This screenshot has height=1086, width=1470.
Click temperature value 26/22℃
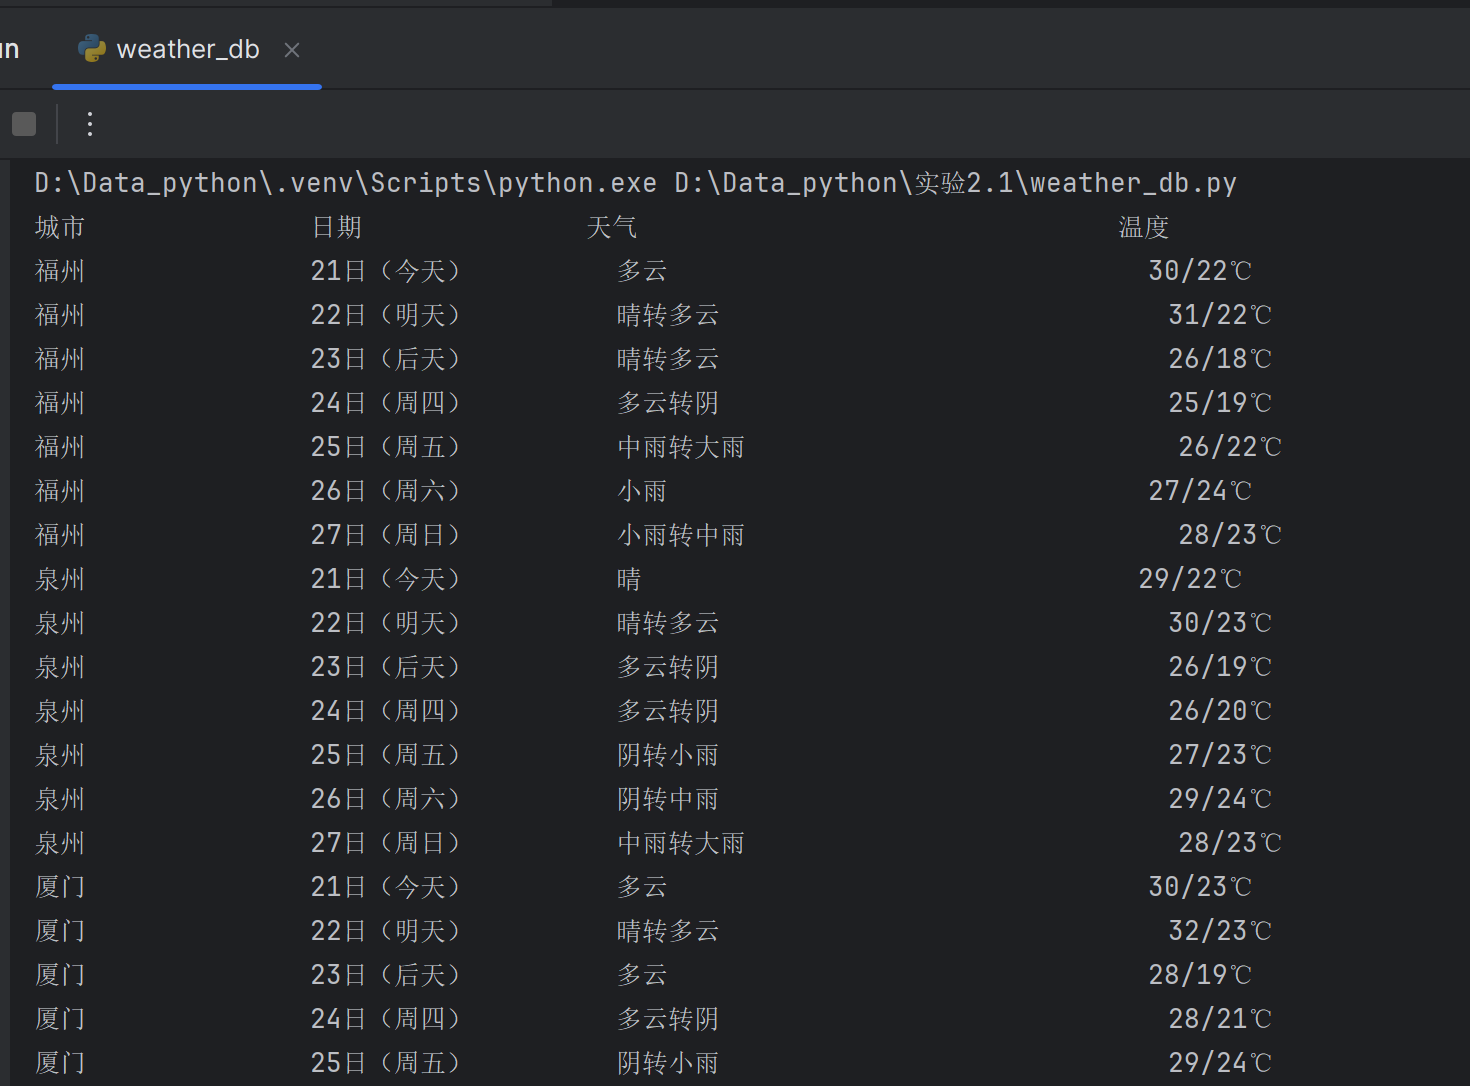point(1230,447)
